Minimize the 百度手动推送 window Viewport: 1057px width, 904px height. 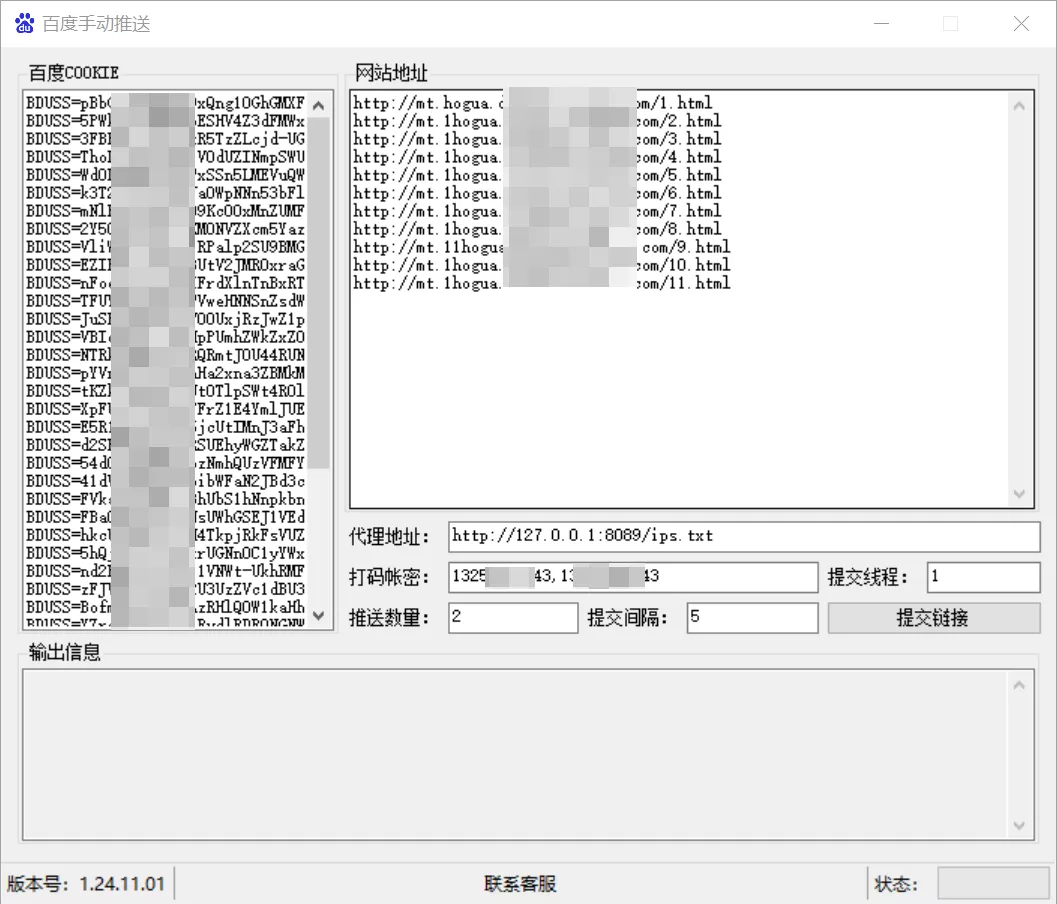point(881,24)
